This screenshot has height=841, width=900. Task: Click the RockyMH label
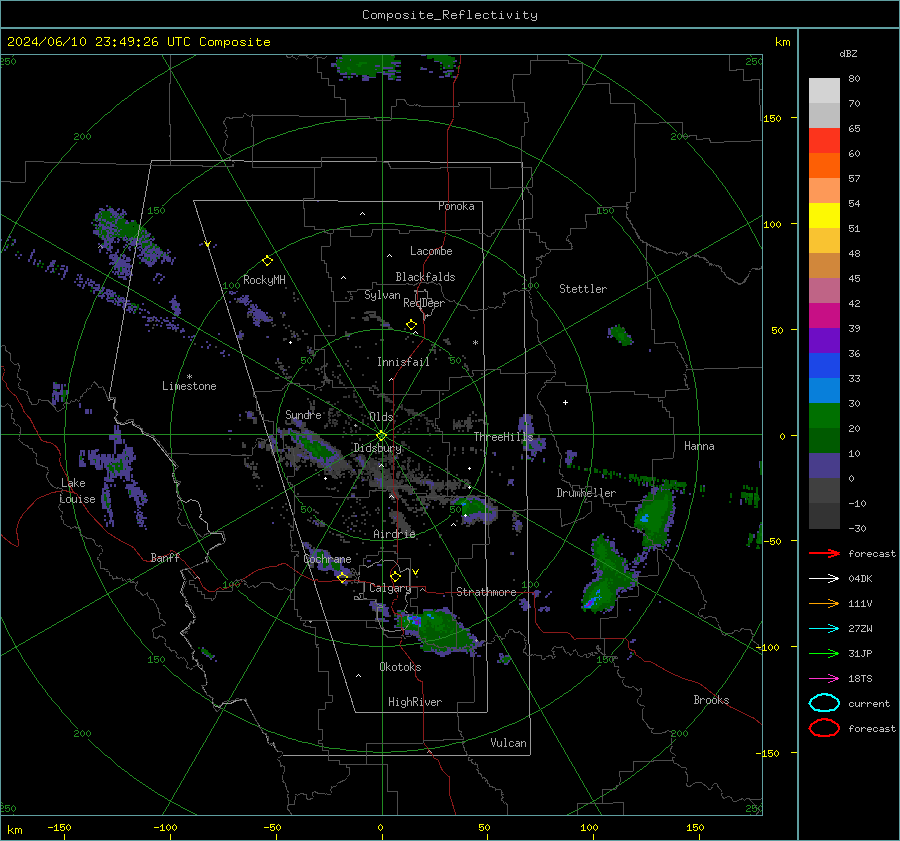pos(264,280)
